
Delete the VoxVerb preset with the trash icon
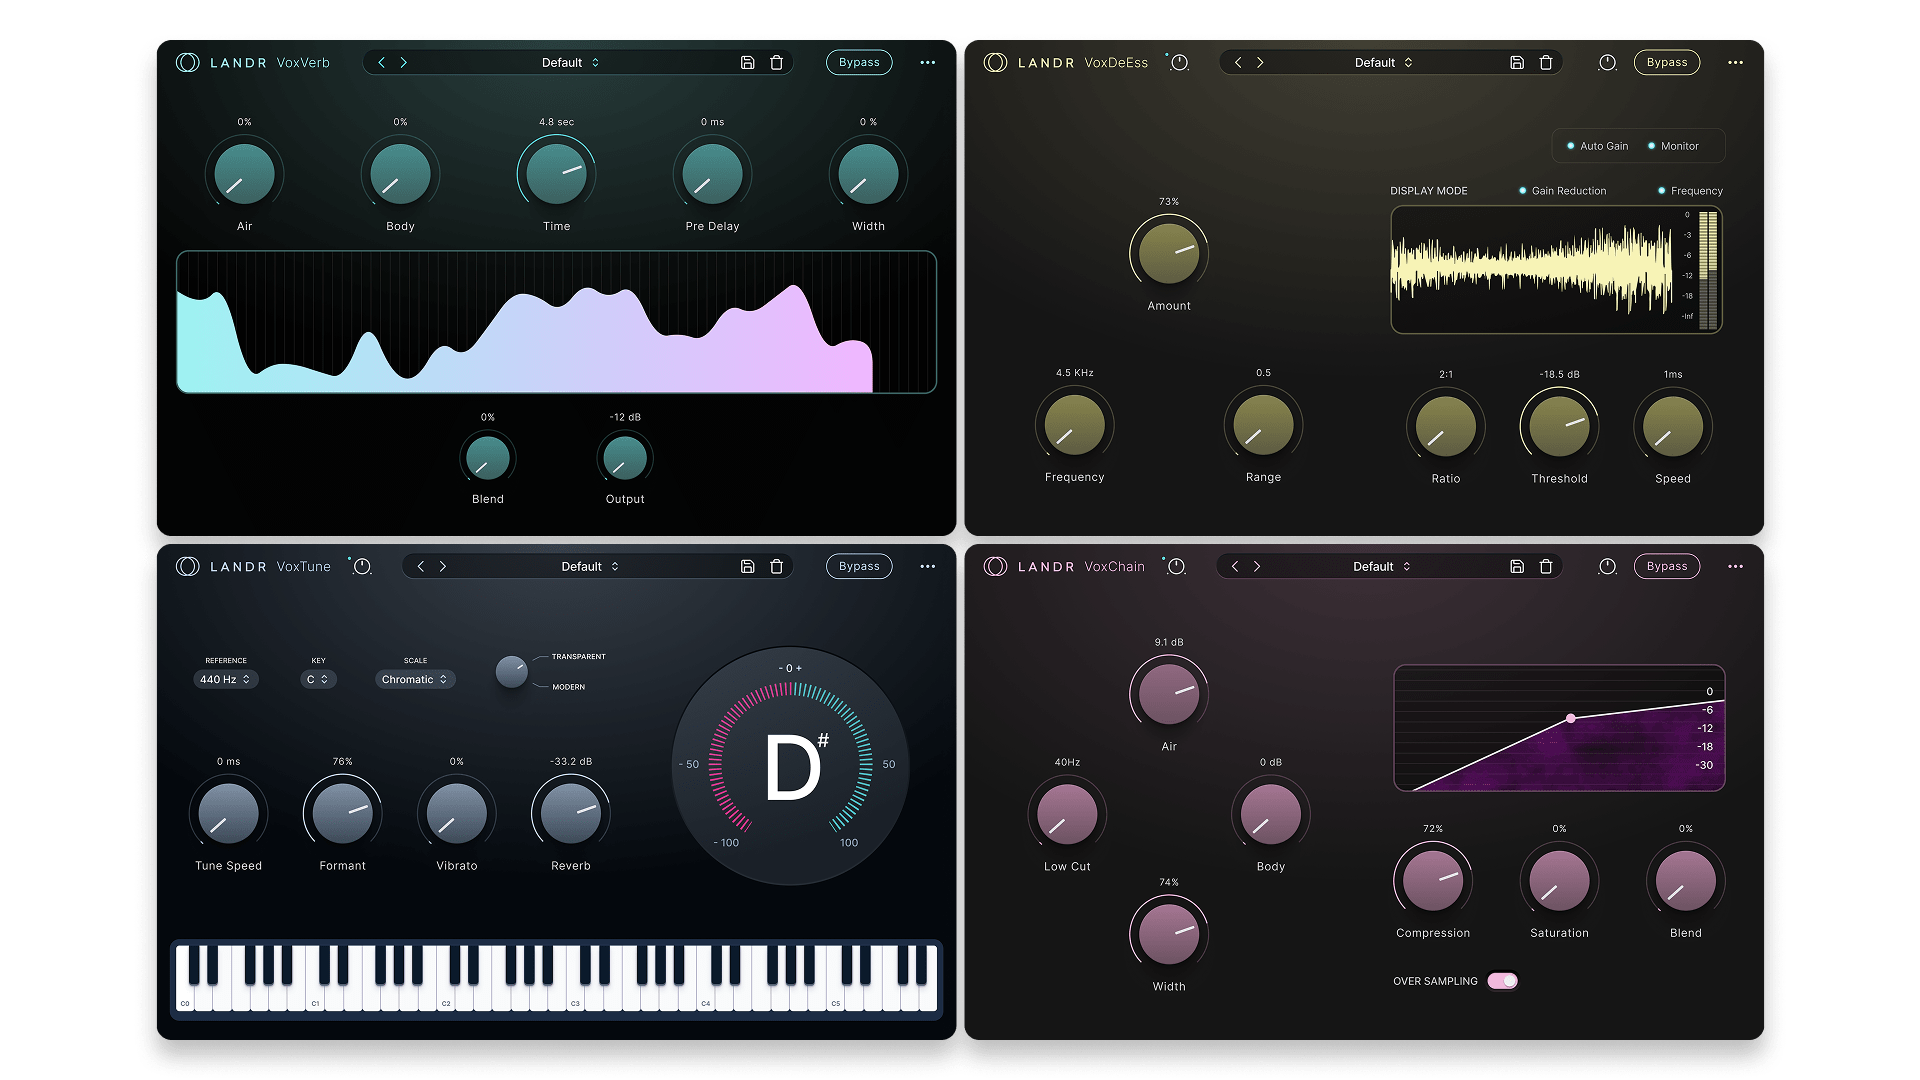[x=776, y=62]
